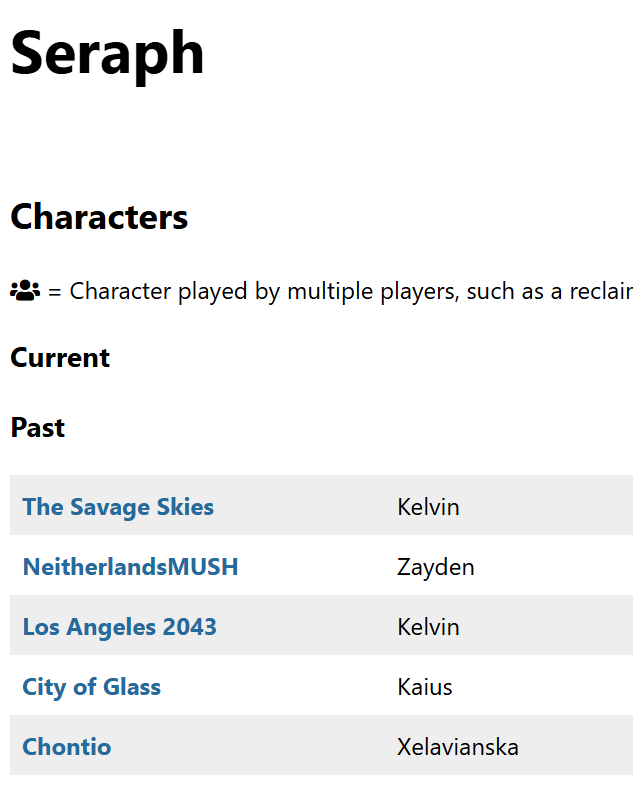Screen dimensions: 633x804
Task: Click the character name Xelavianska
Action: (457, 747)
